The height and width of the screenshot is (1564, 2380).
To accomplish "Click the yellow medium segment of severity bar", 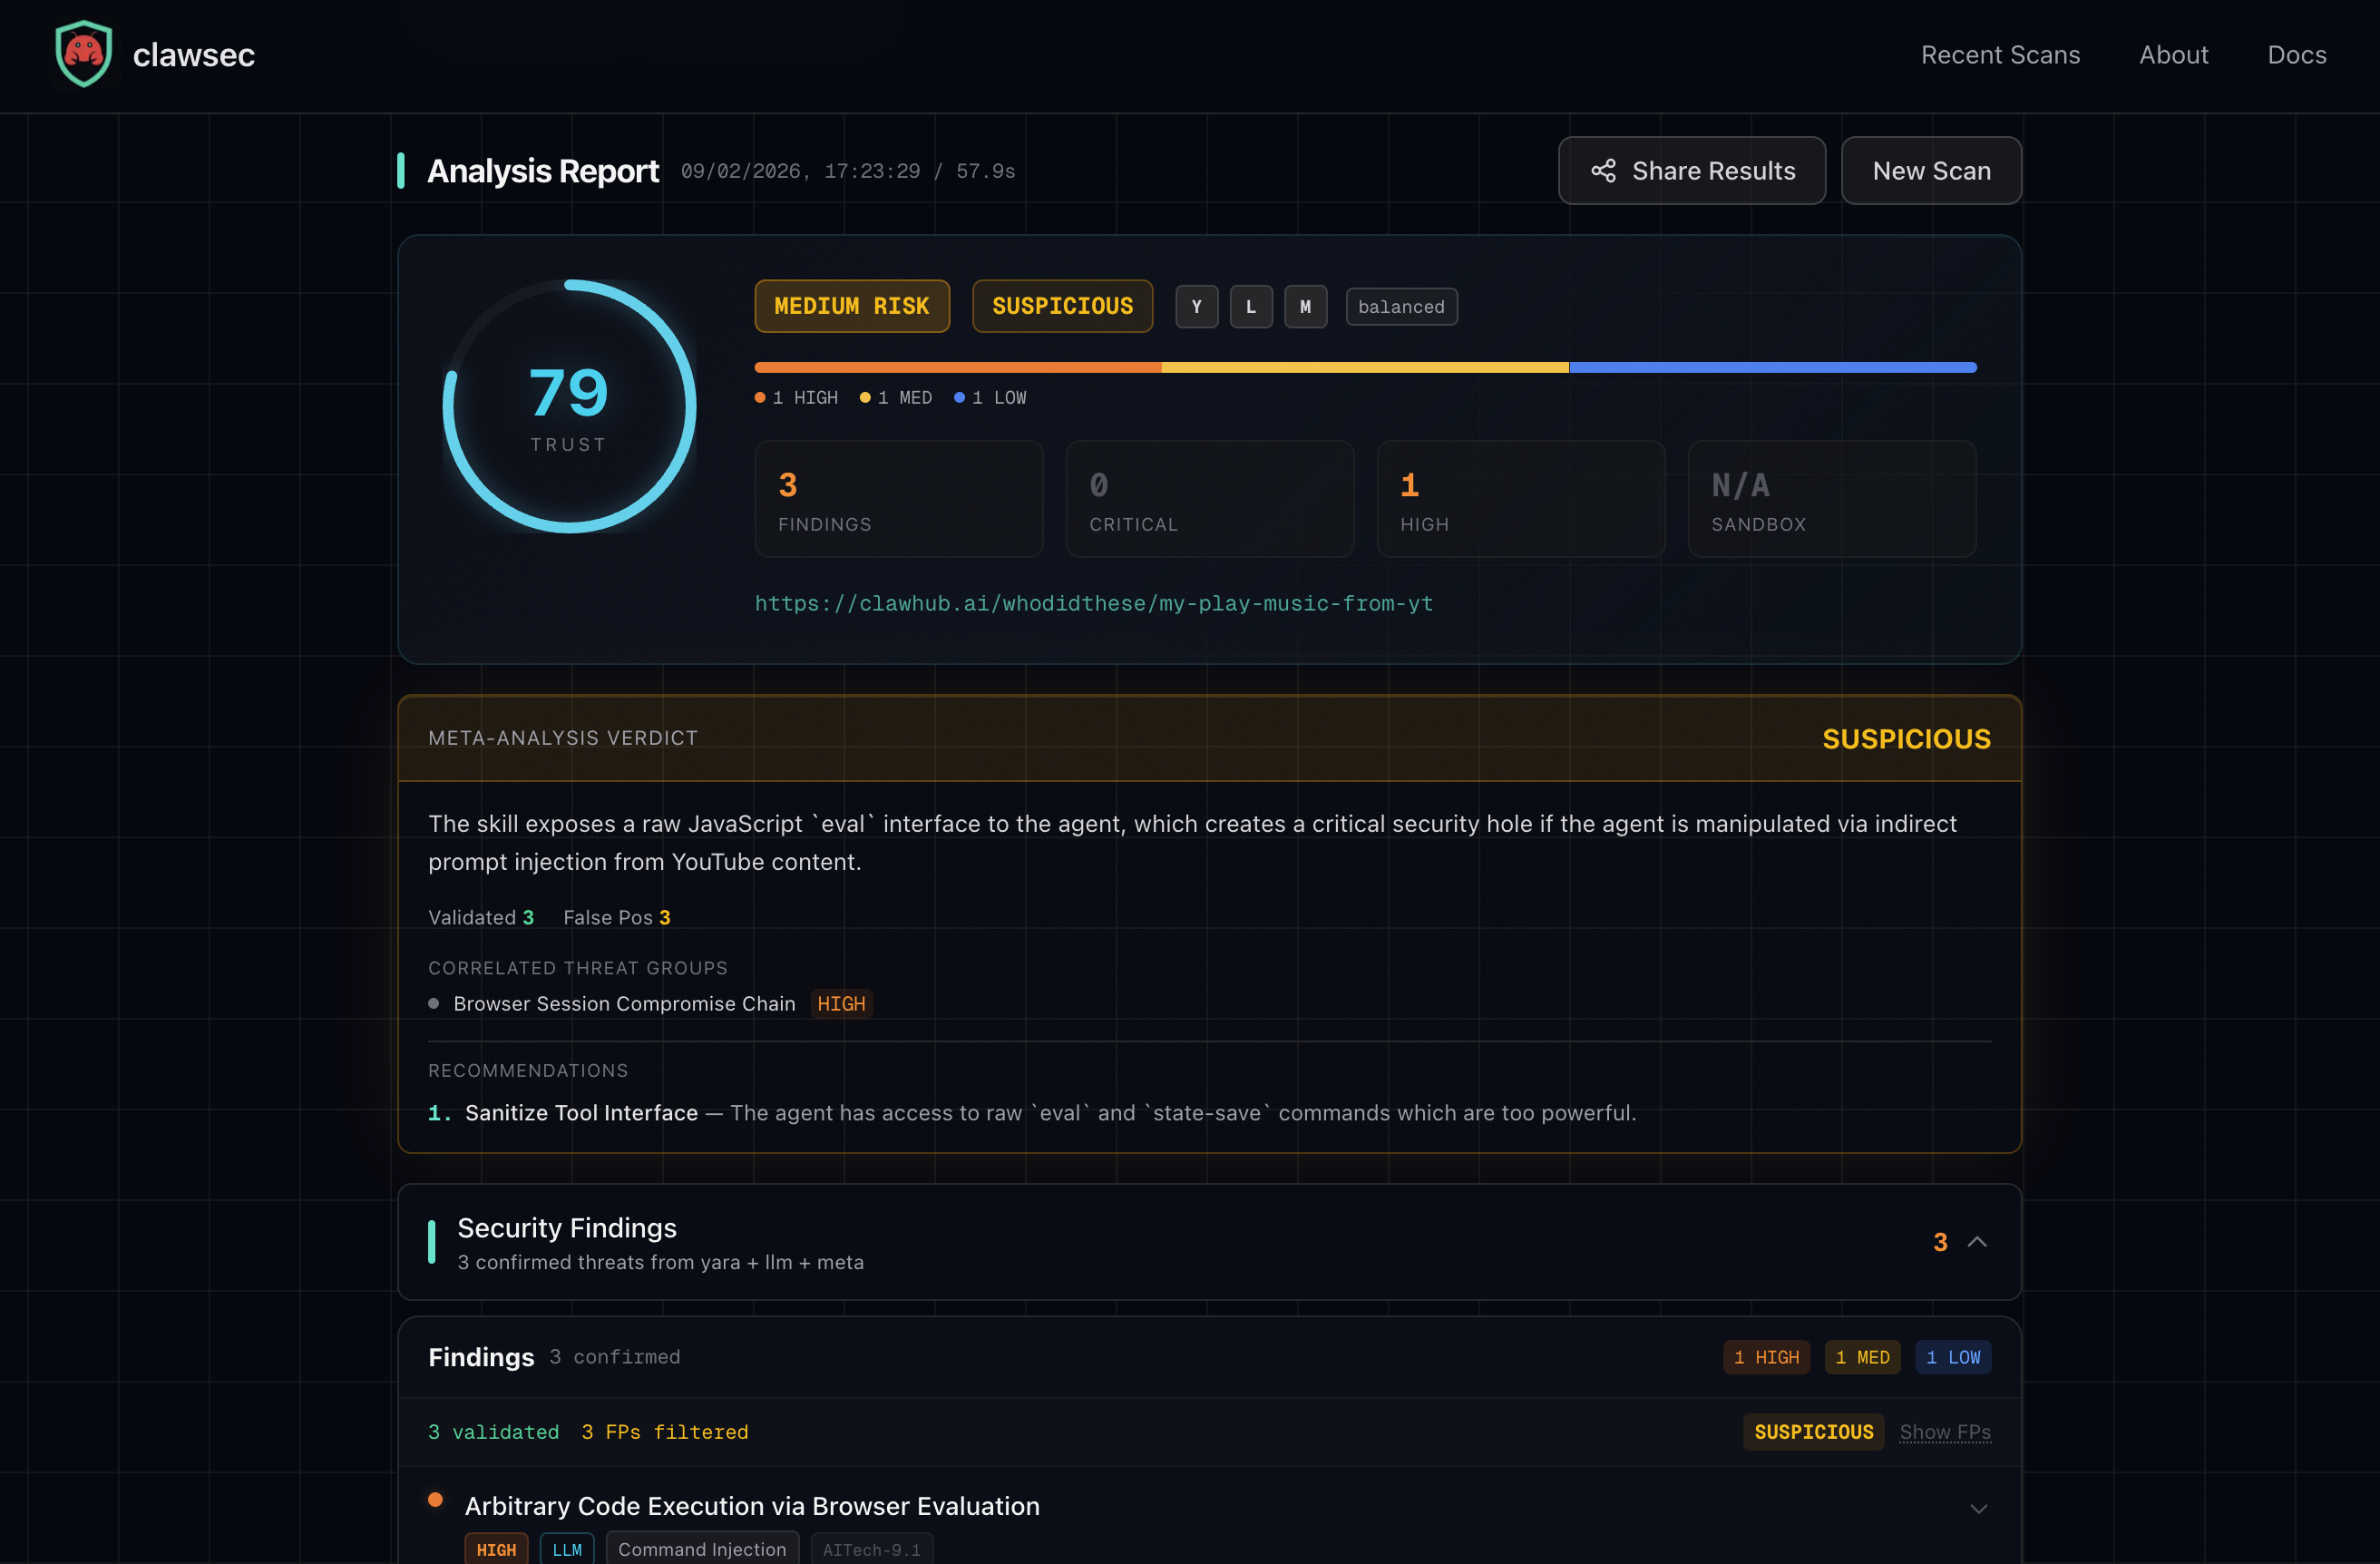I will 1364,368.
